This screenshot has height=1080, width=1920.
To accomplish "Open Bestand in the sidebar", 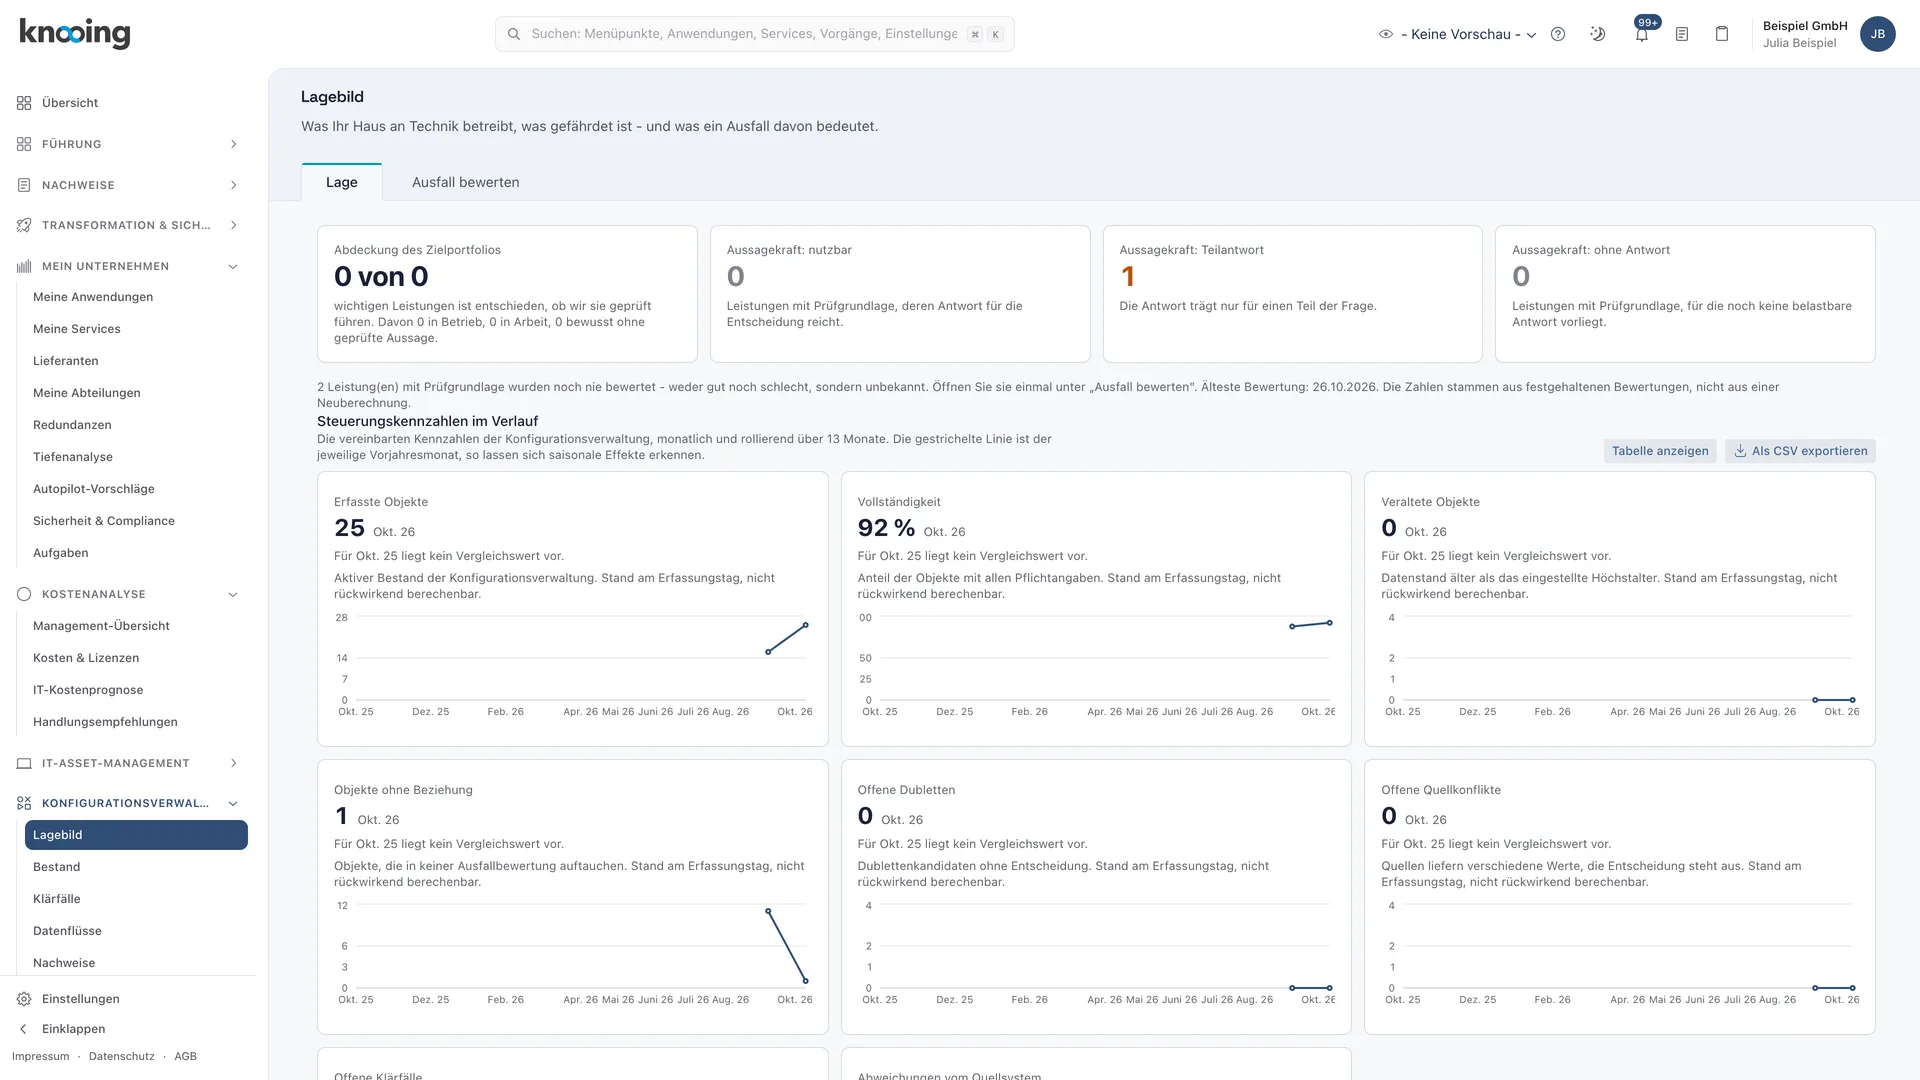I will tap(136, 867).
